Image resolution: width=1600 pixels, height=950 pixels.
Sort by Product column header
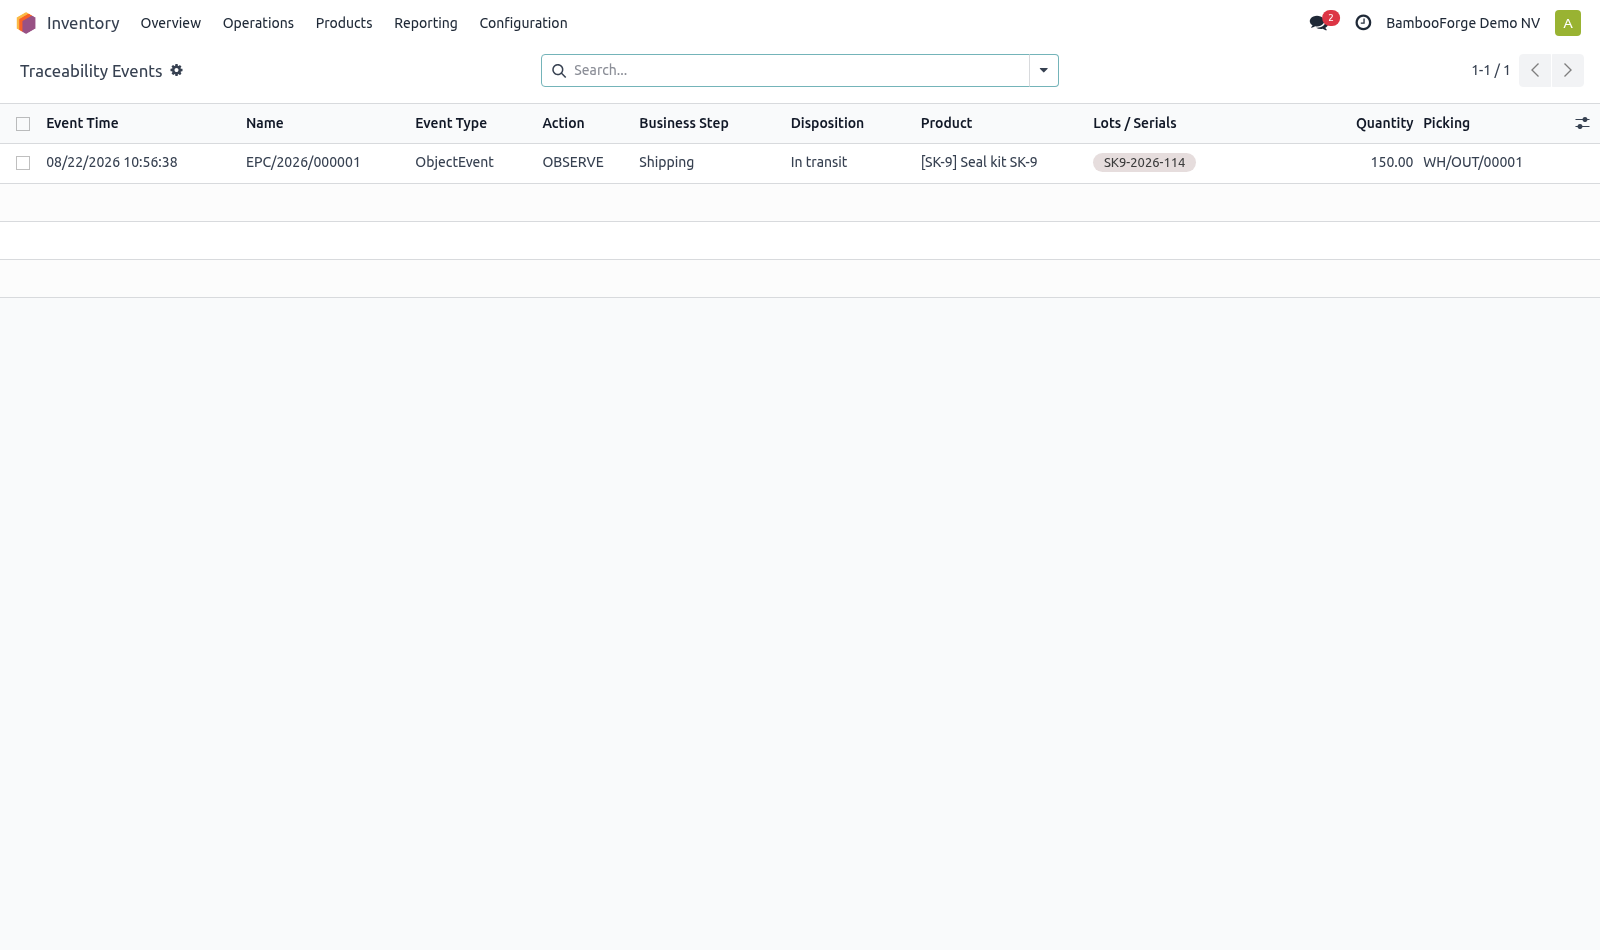pyautogui.click(x=946, y=123)
